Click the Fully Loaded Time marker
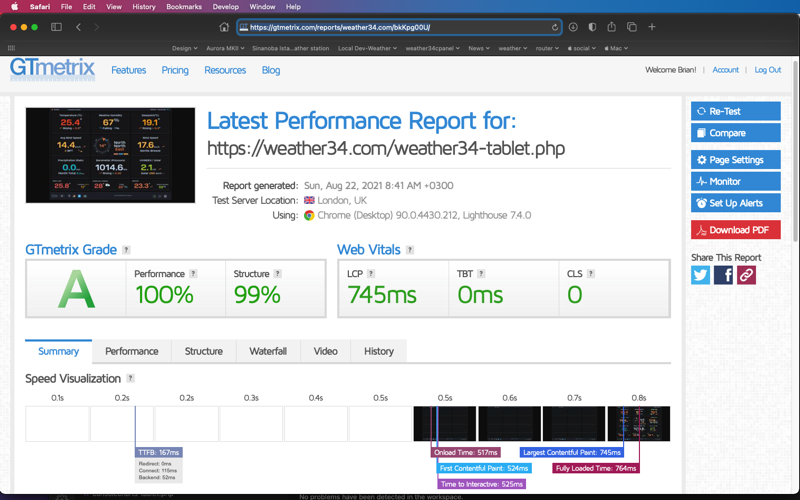Image resolution: width=800 pixels, height=500 pixels. tap(596, 468)
